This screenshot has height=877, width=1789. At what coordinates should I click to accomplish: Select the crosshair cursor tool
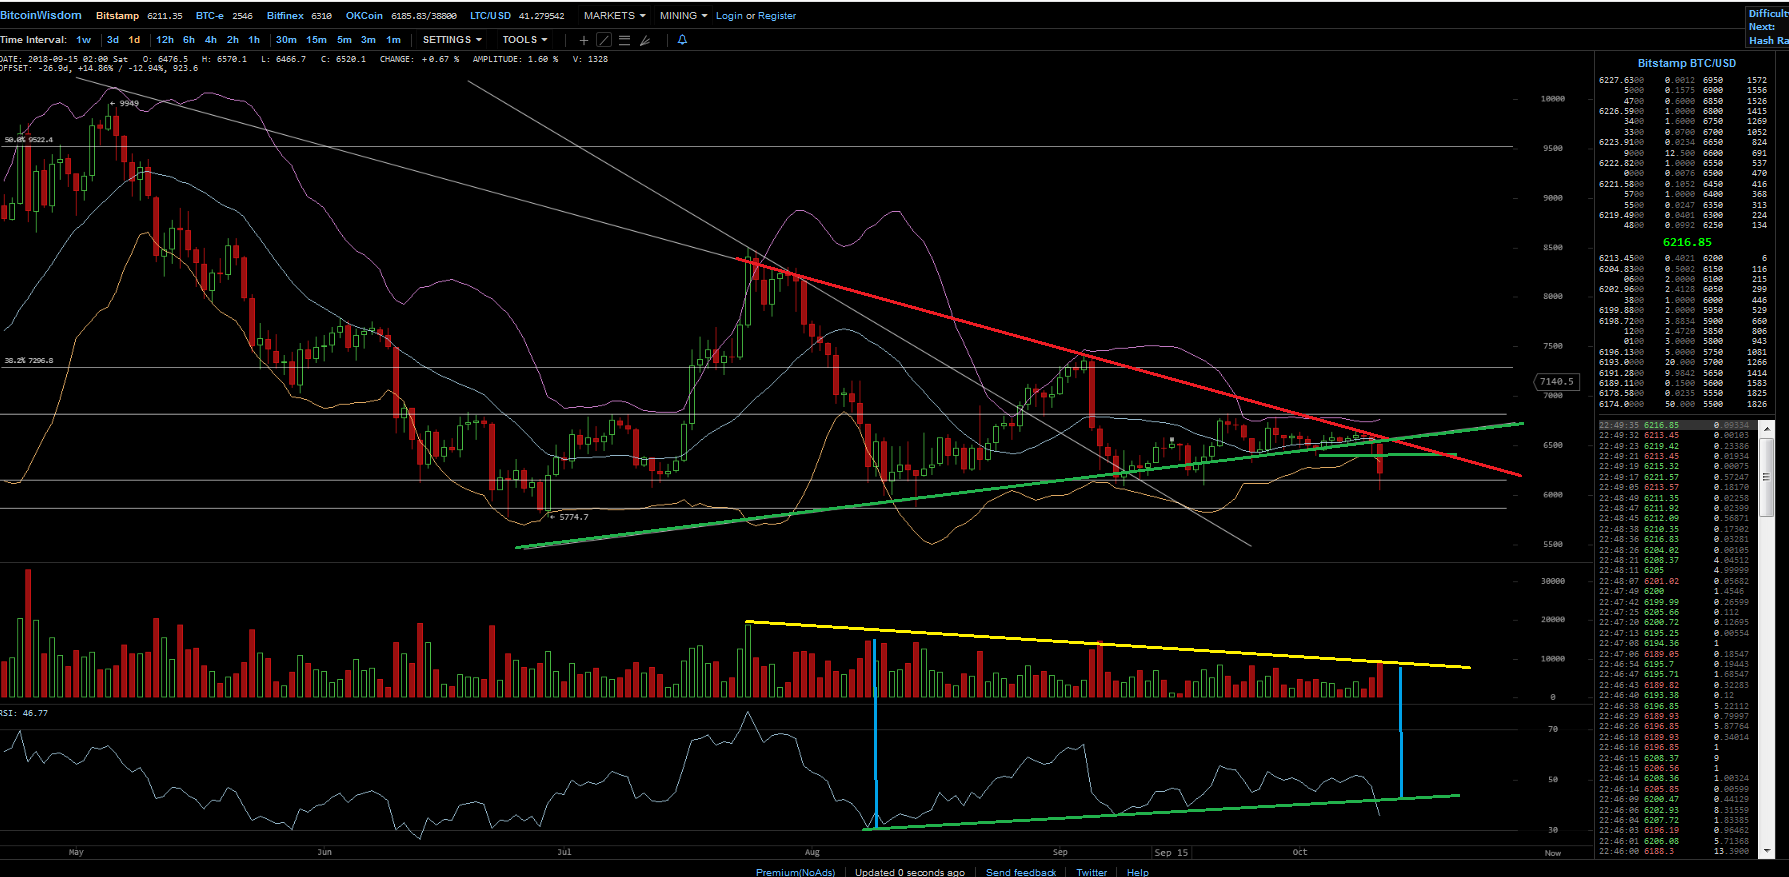(584, 40)
